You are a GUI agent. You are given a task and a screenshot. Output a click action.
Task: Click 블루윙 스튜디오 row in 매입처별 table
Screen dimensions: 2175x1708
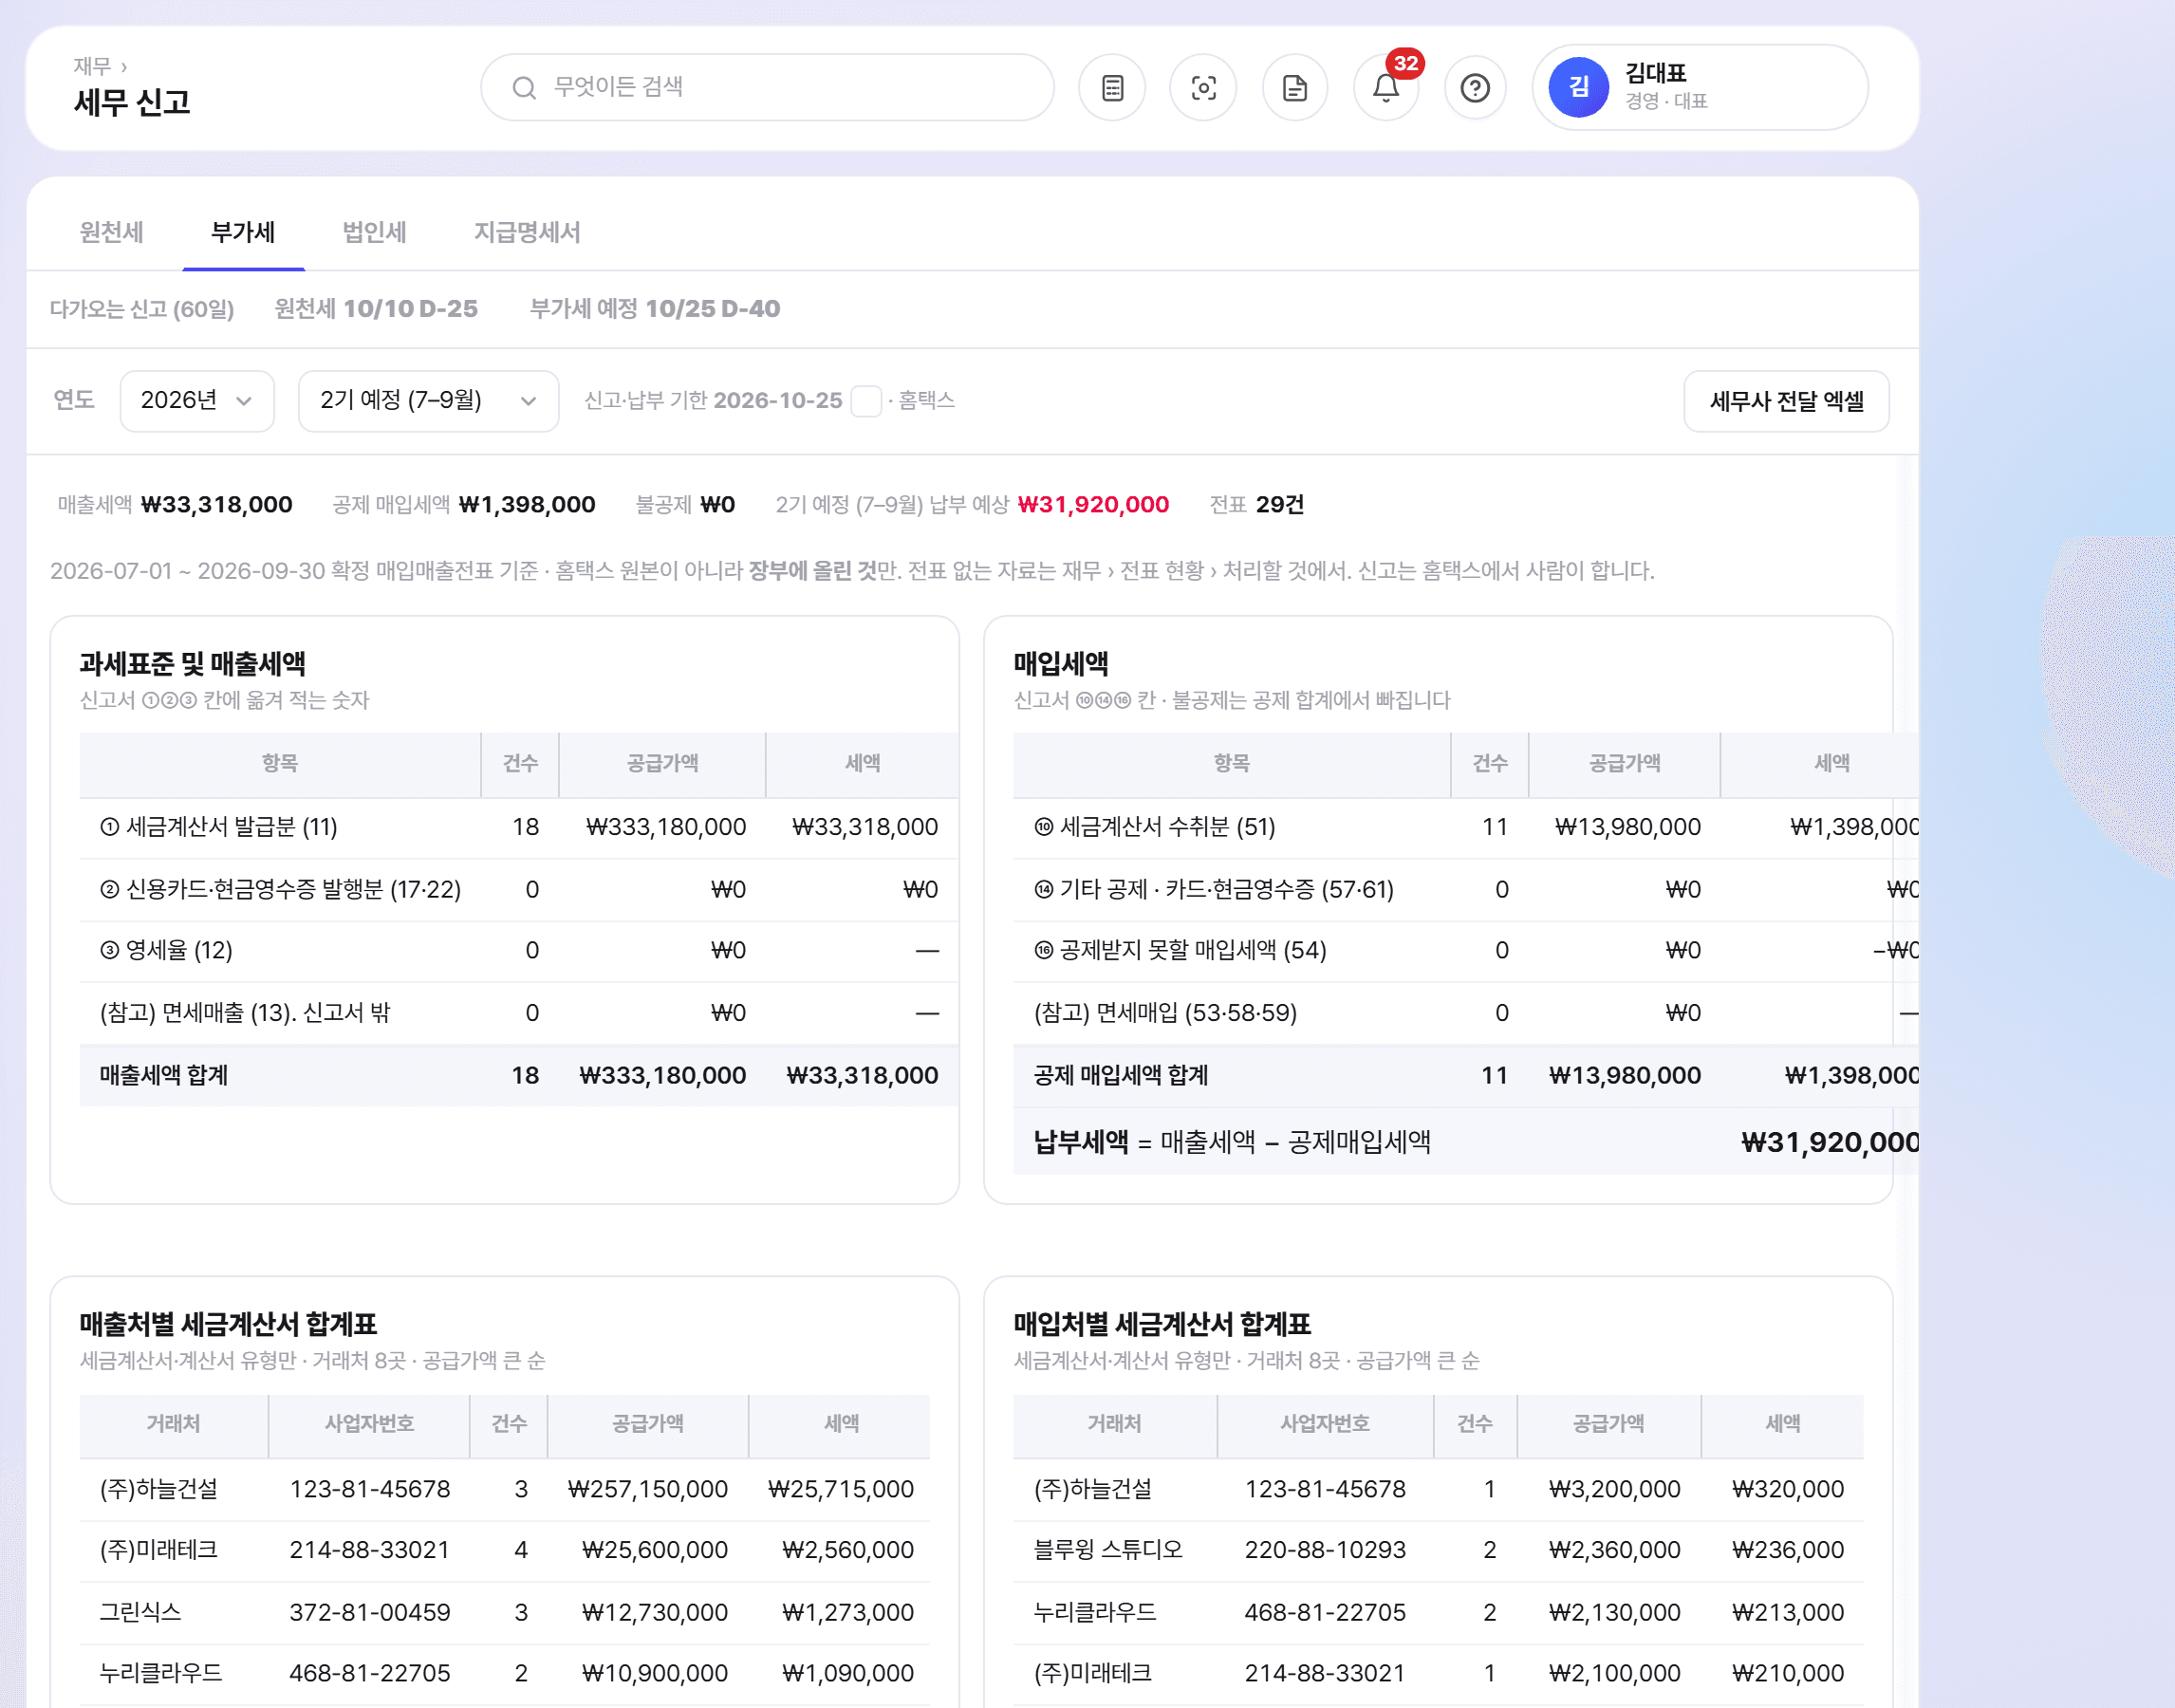pyautogui.click(x=1438, y=1550)
